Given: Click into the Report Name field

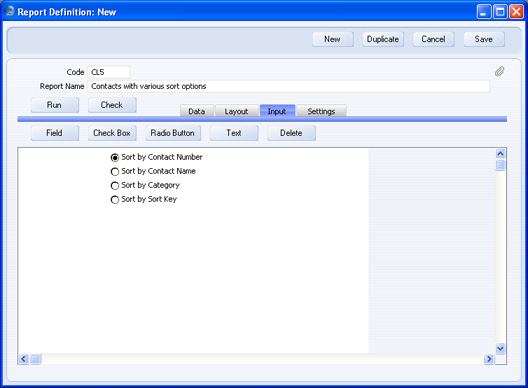Looking at the screenshot, I should (289, 86).
